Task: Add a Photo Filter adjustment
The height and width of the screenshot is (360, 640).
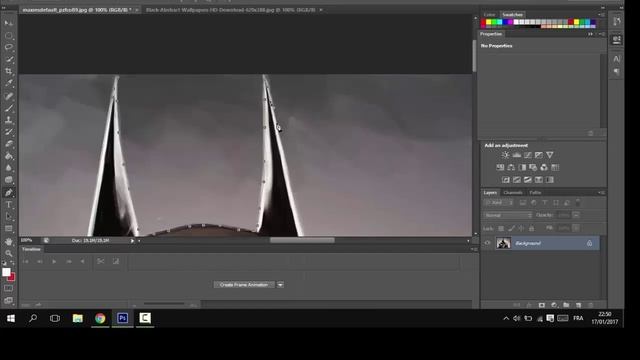Action: (x=533, y=167)
